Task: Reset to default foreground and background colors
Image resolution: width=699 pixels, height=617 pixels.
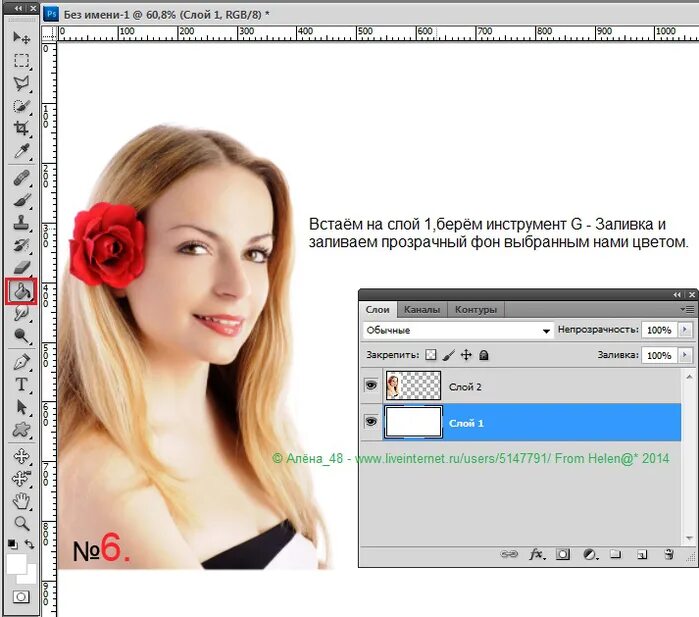Action: pyautogui.click(x=12, y=544)
